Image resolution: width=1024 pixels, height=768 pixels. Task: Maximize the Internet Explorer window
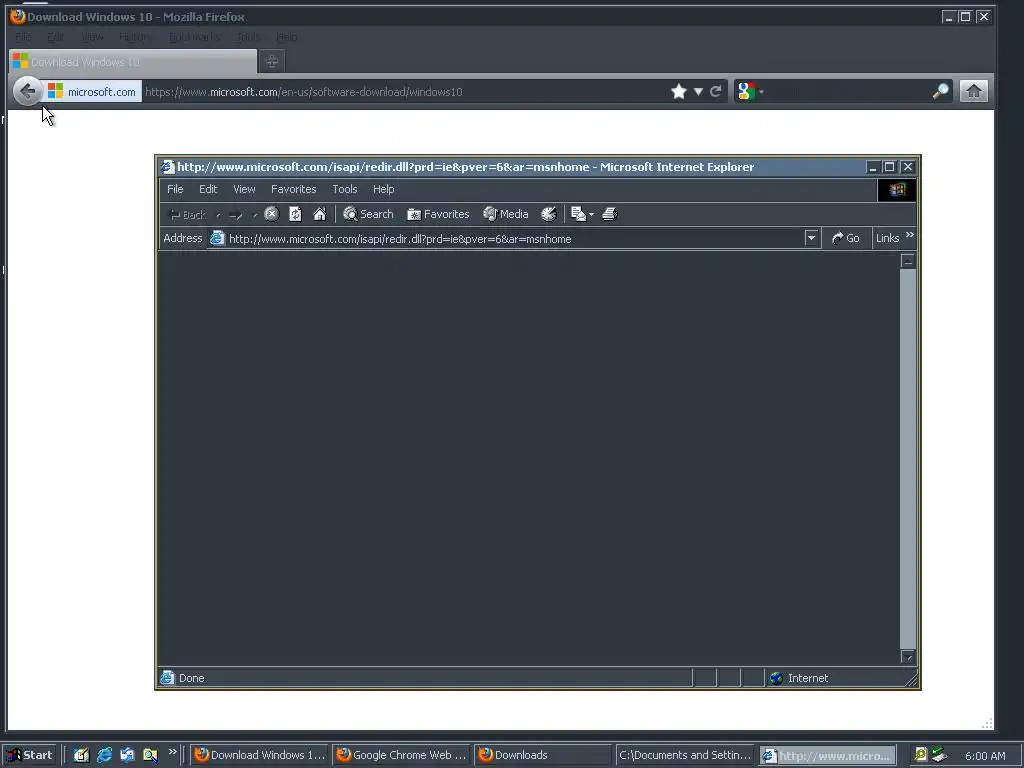tap(889, 167)
